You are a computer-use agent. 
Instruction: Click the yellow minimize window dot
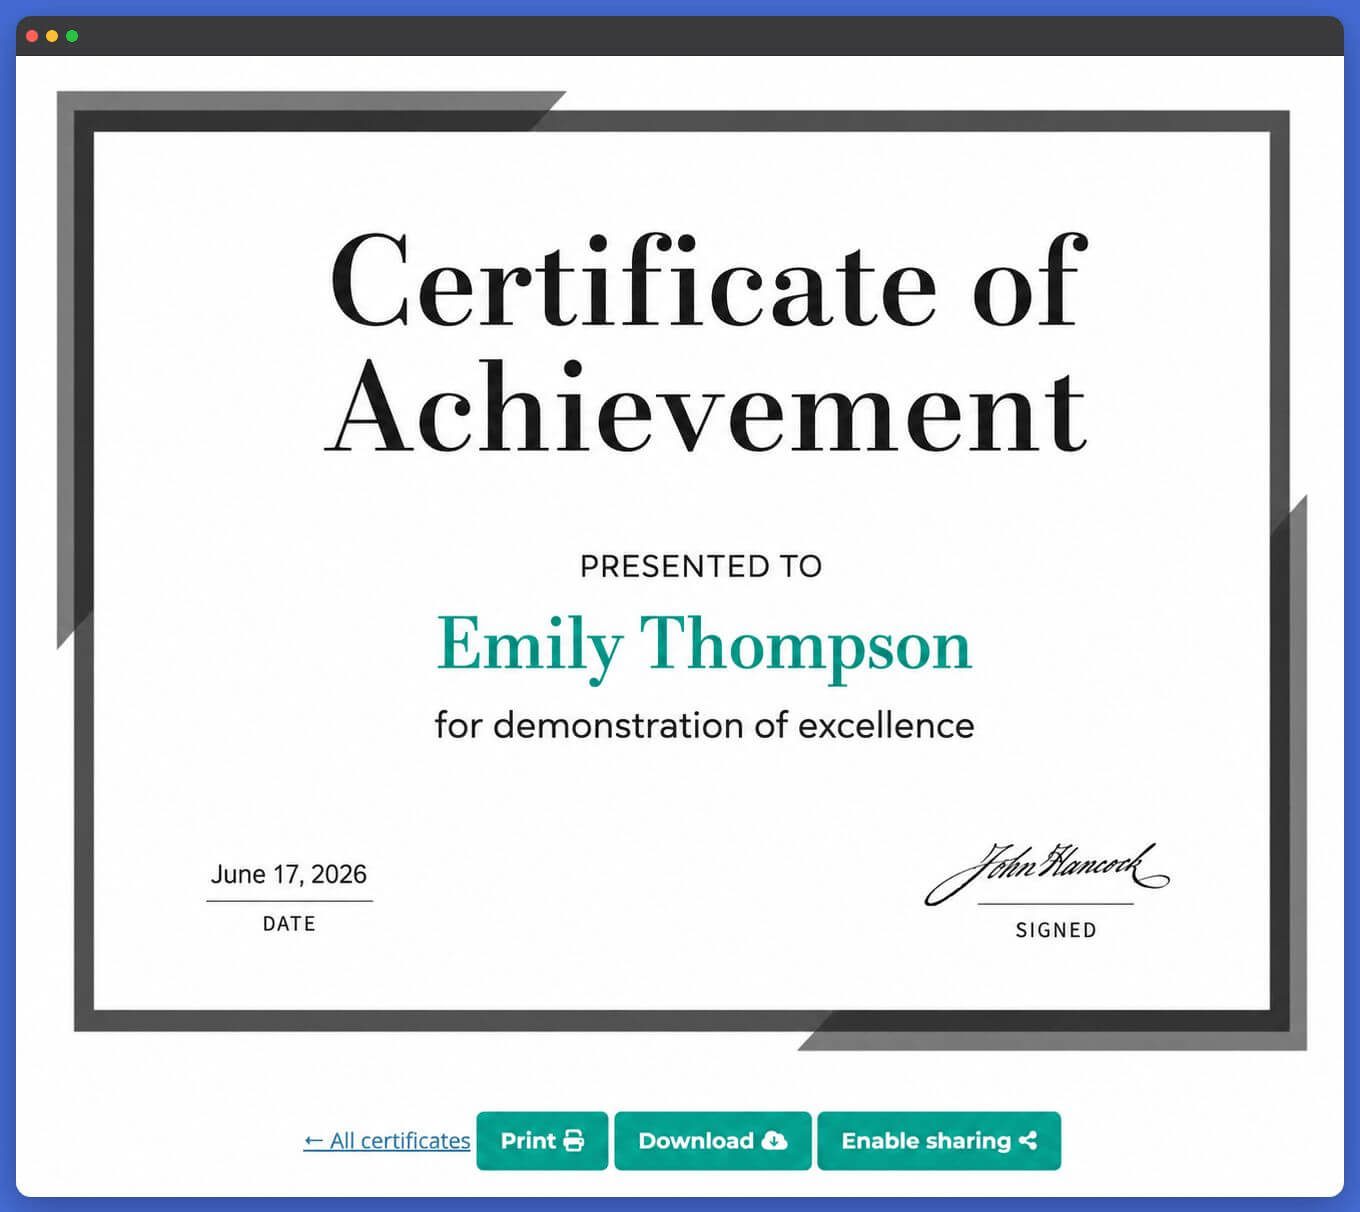52,36
